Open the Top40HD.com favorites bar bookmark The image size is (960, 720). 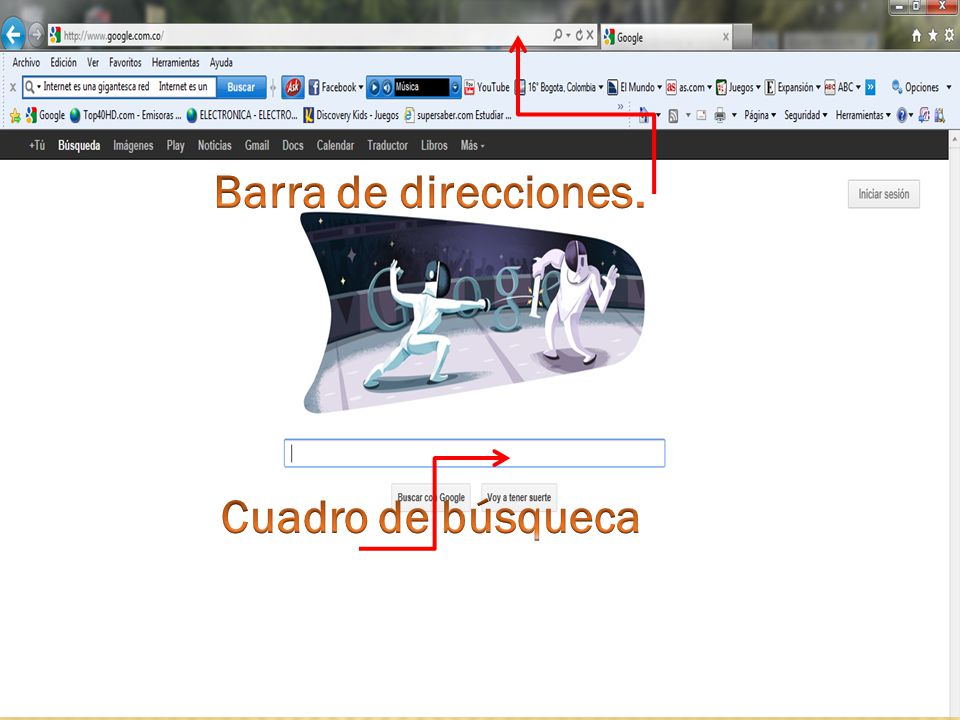(x=126, y=115)
